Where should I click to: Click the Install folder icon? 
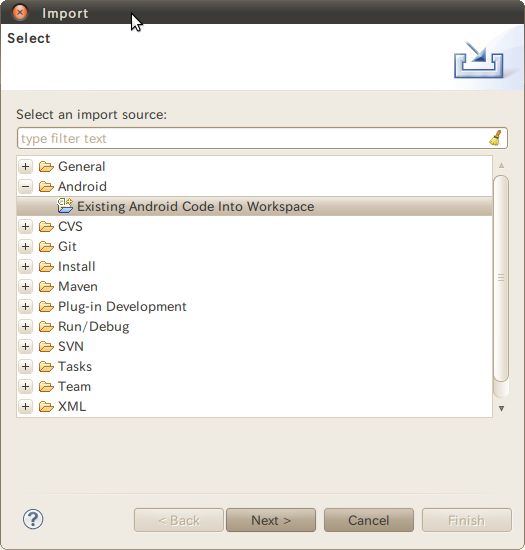pos(46,267)
